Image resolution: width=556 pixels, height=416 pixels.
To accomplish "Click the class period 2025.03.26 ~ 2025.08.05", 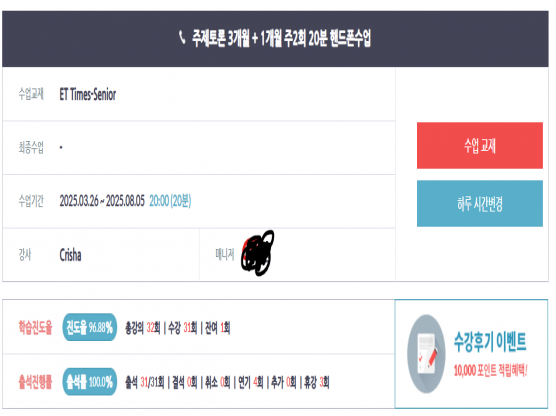I will coord(102,201).
